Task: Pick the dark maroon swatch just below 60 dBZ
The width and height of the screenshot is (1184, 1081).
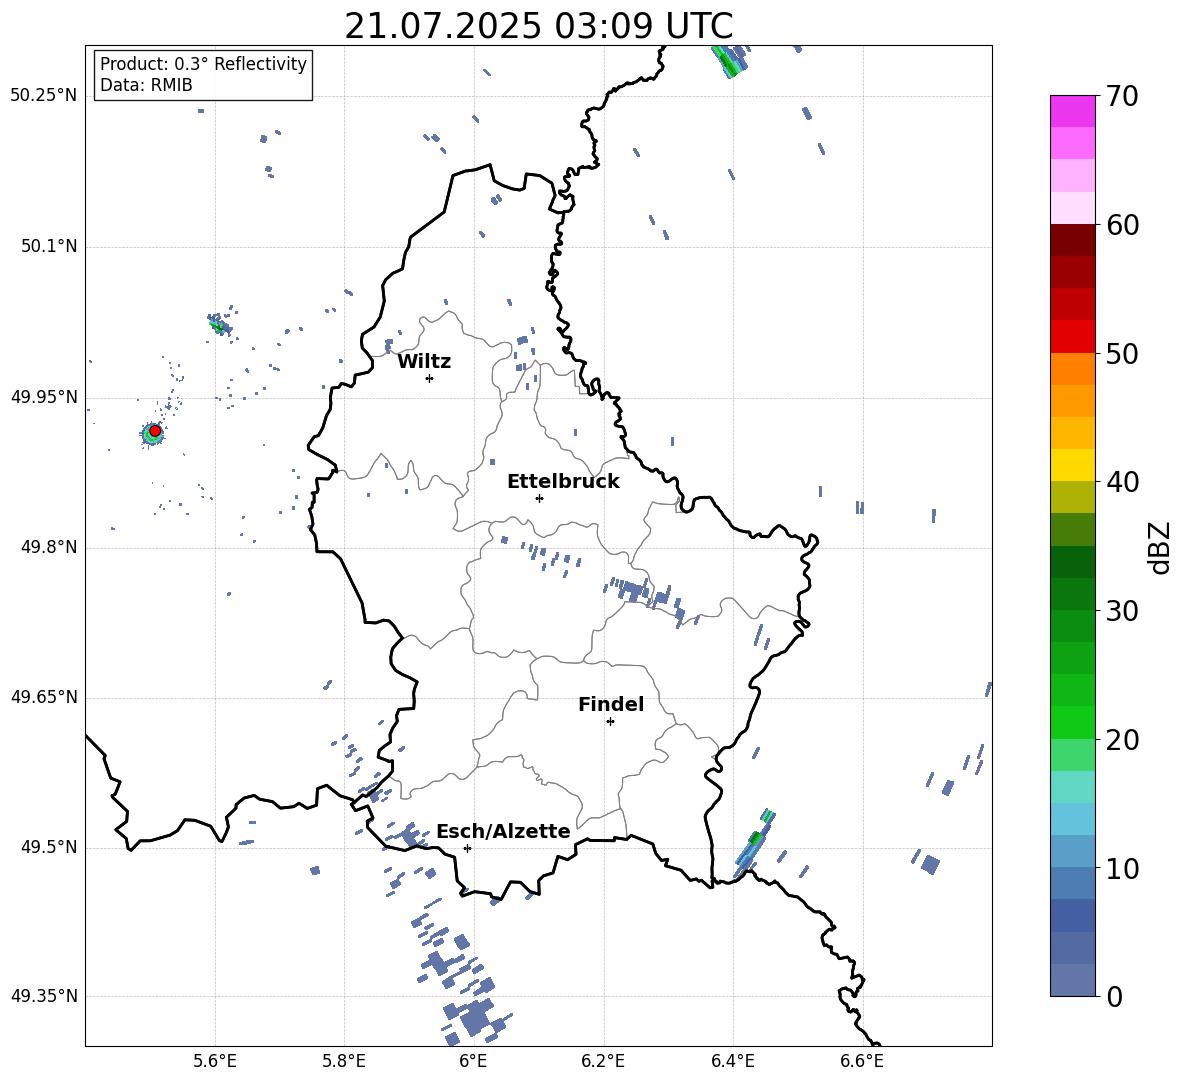Action: tap(1073, 240)
